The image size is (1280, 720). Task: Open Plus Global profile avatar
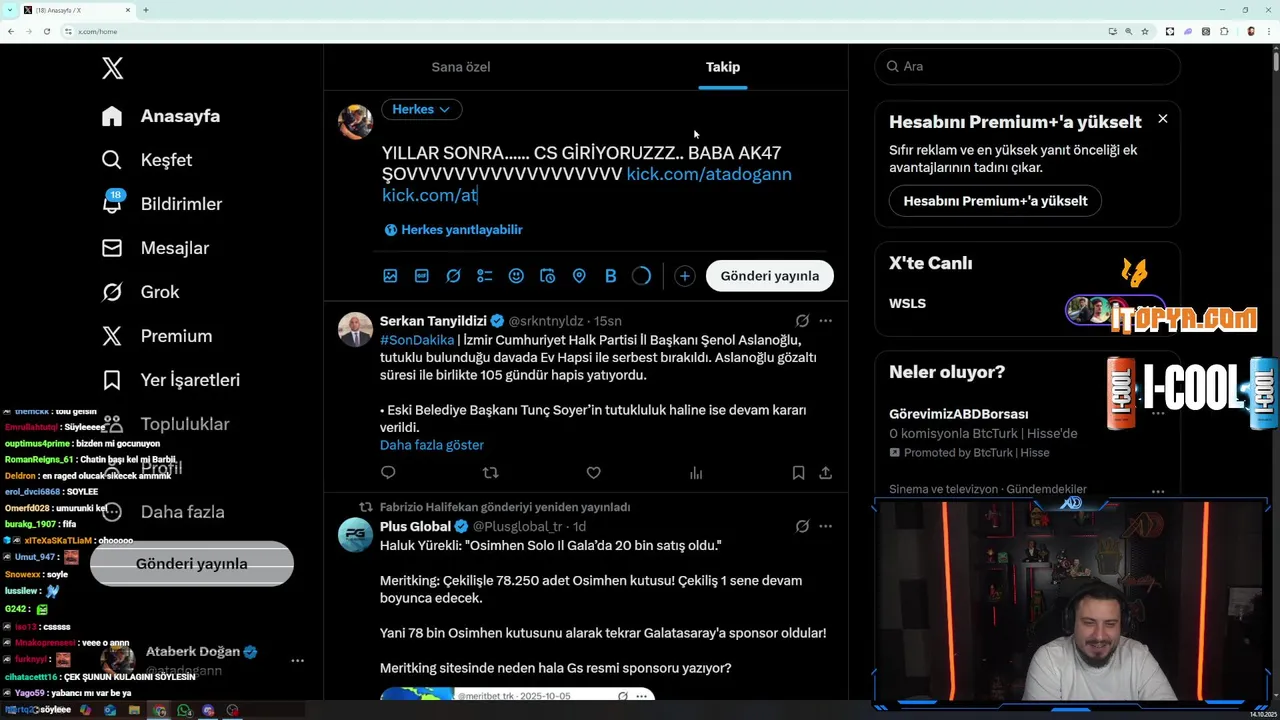(x=355, y=534)
